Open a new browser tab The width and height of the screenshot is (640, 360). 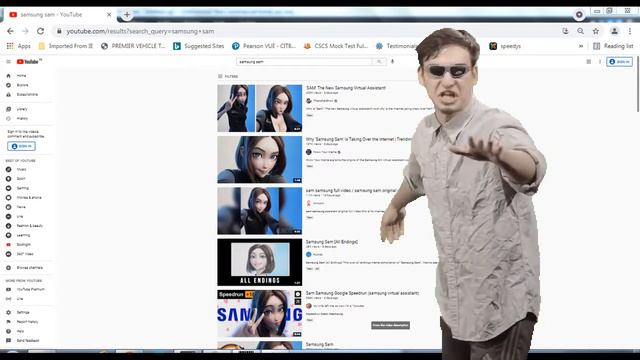pyautogui.click(x=127, y=15)
